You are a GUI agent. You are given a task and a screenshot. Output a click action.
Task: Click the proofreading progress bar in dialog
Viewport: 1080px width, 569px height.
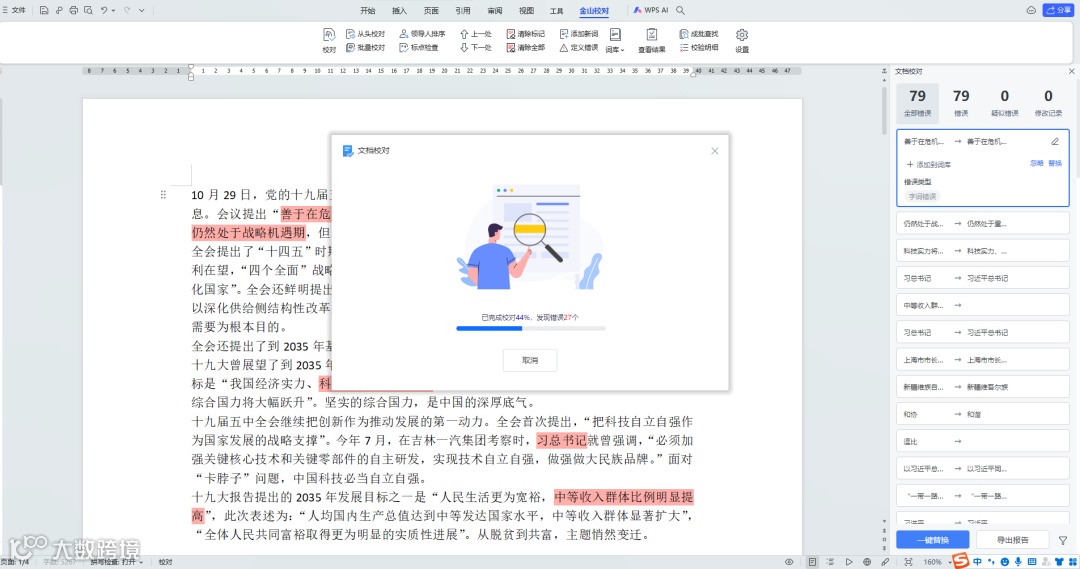tap(530, 329)
